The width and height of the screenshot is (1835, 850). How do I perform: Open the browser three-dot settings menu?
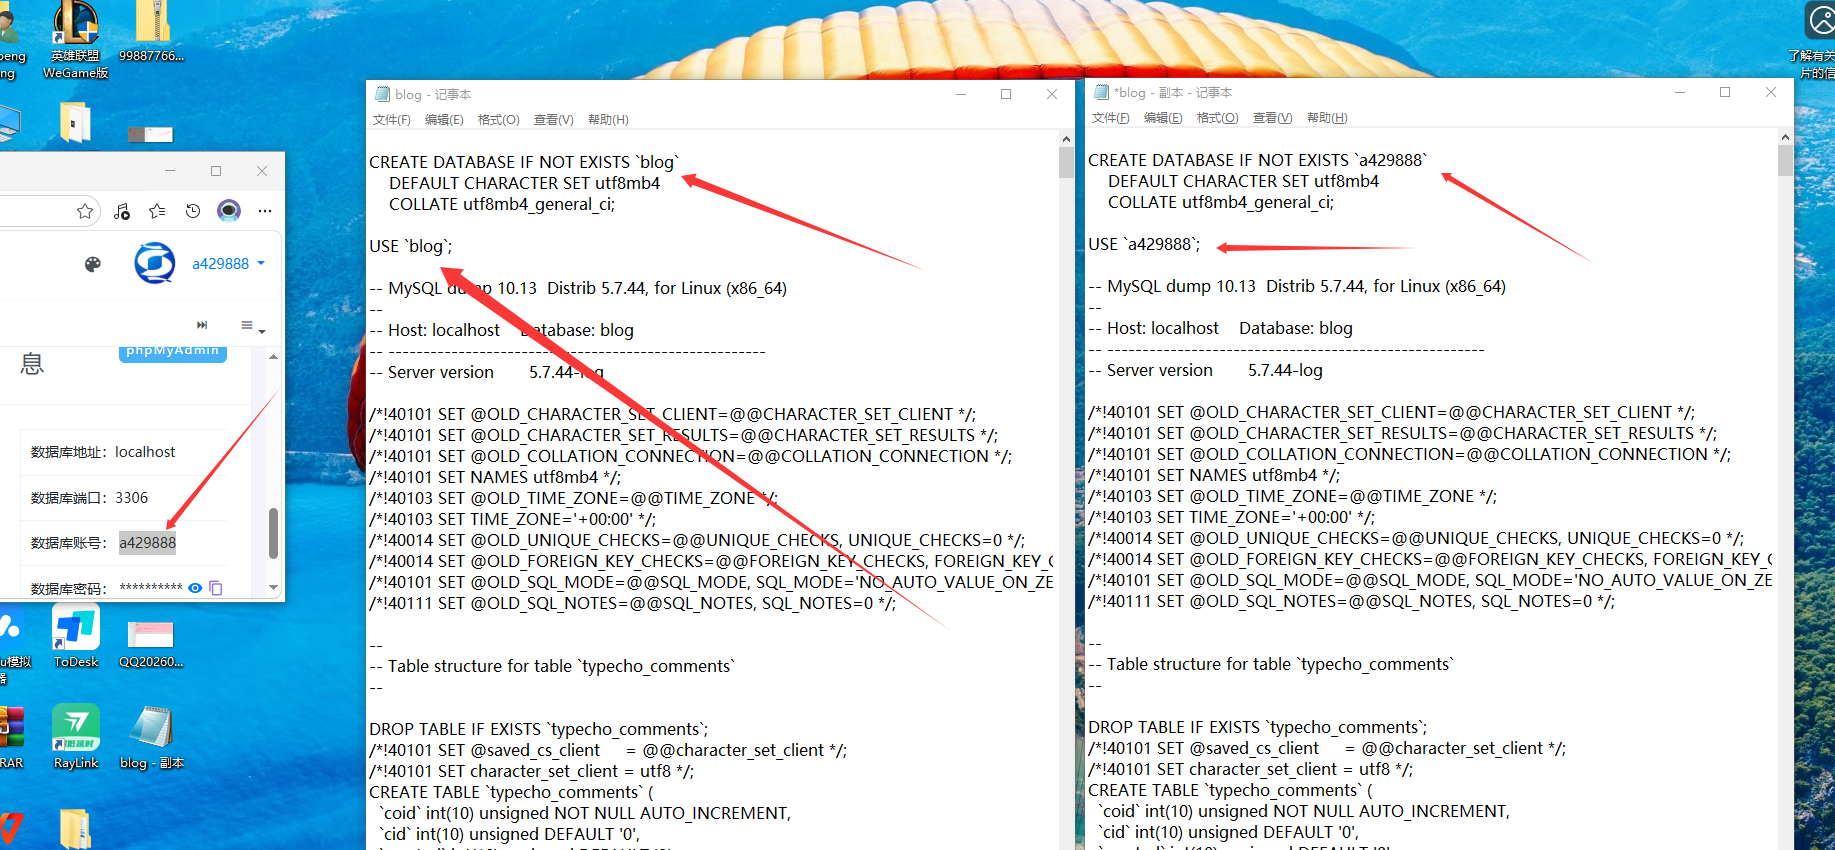[x=265, y=211]
